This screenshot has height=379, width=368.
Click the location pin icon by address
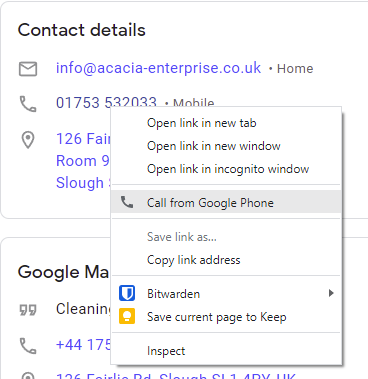click(28, 140)
